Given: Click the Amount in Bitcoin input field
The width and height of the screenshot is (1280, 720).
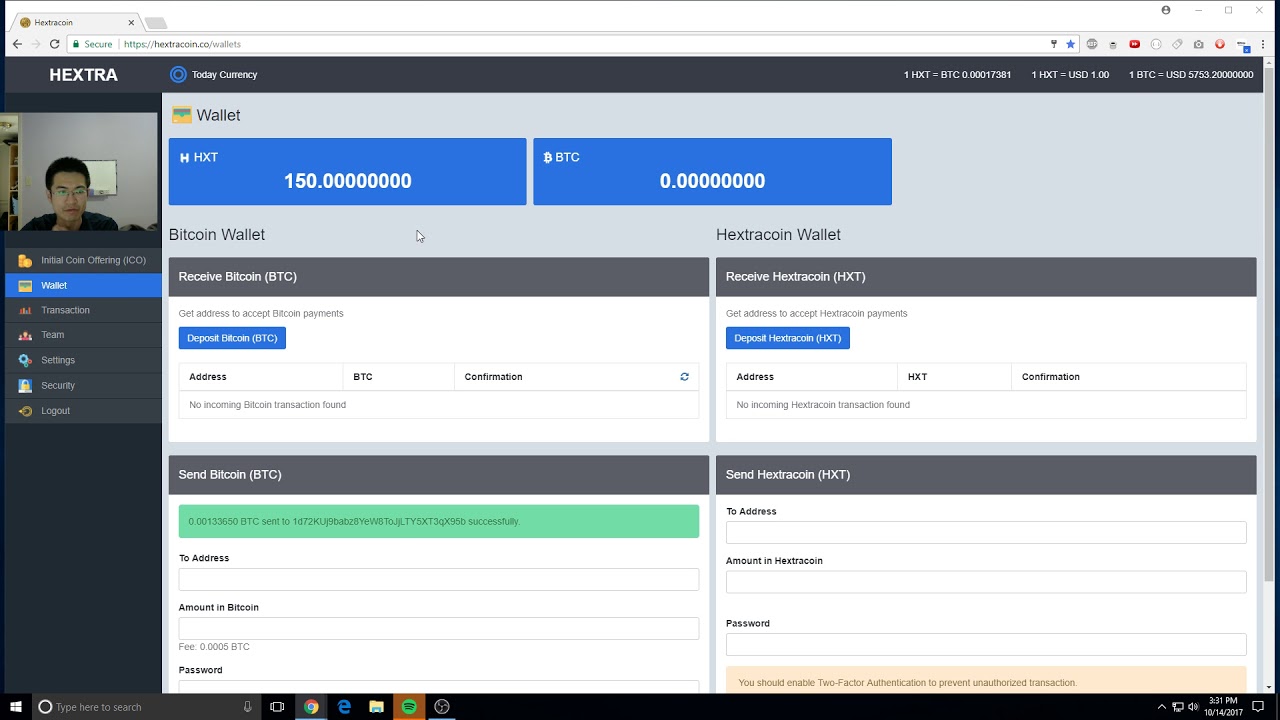Looking at the screenshot, I should click(439, 628).
